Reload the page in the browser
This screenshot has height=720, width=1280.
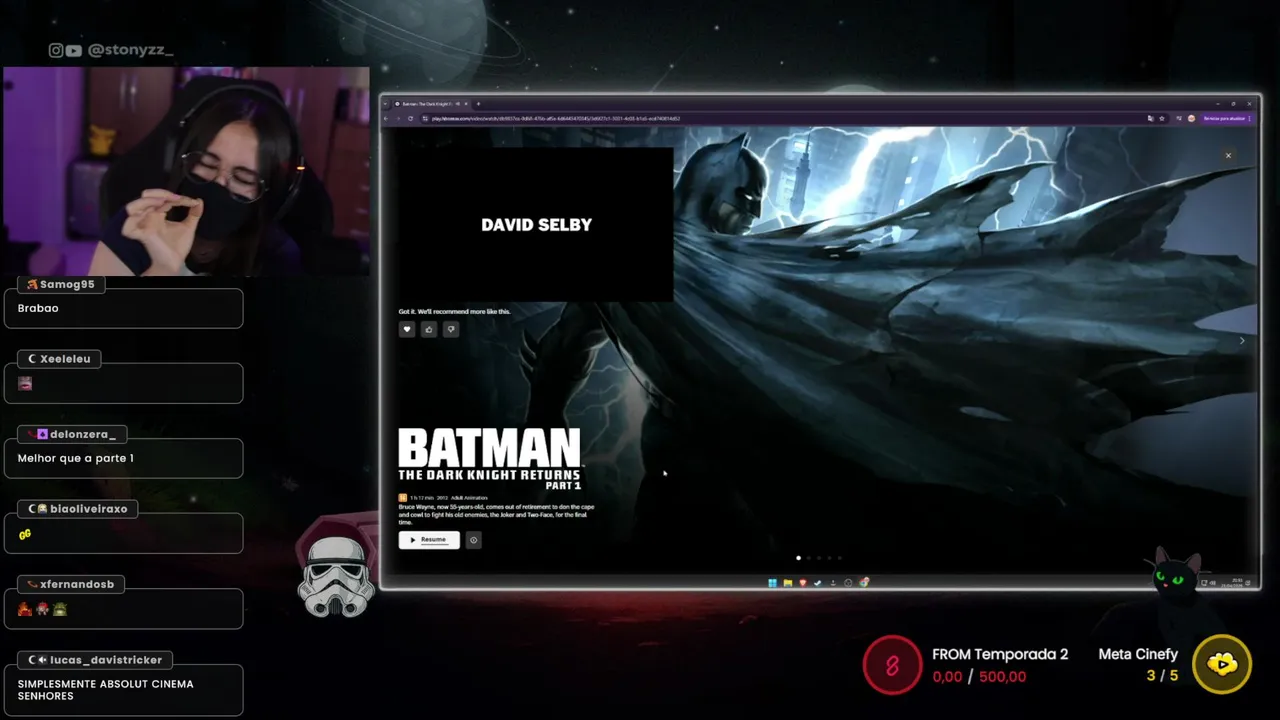pyautogui.click(x=410, y=118)
